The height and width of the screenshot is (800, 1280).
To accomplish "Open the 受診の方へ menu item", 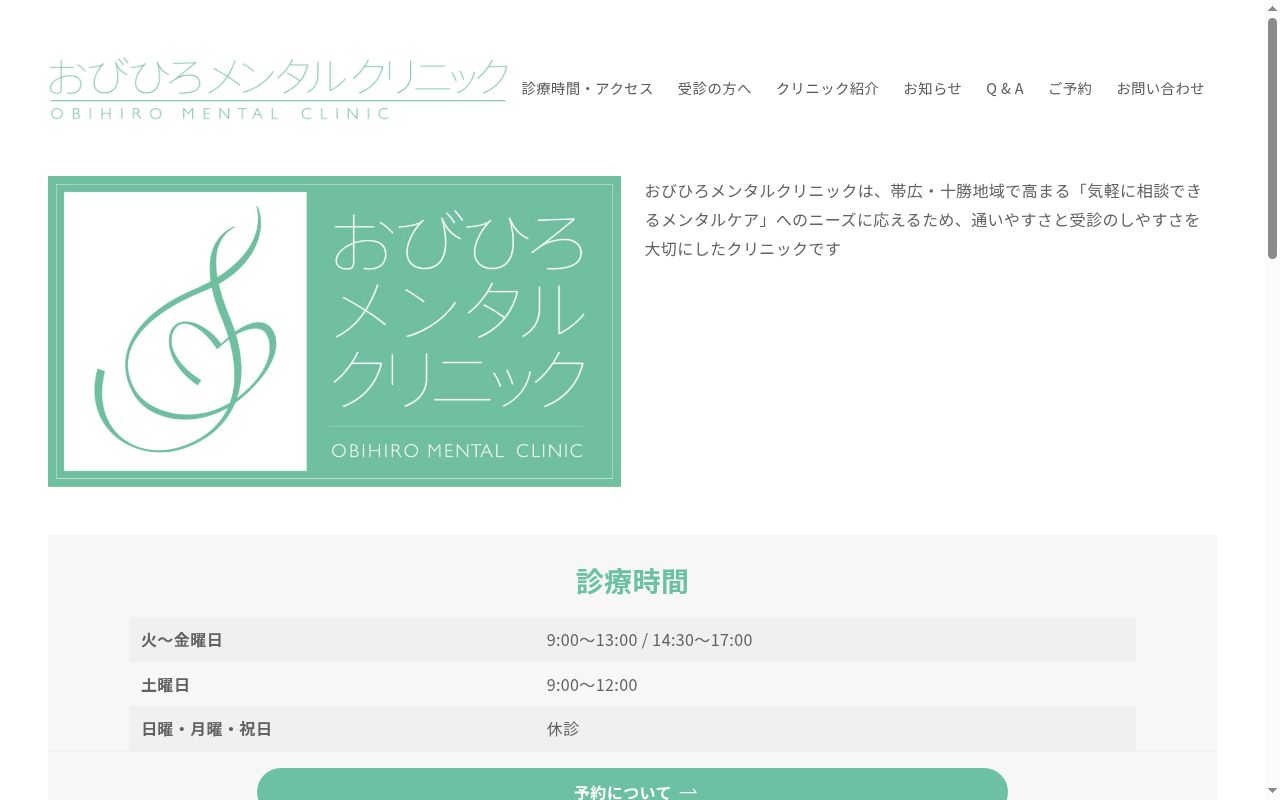I will click(714, 88).
